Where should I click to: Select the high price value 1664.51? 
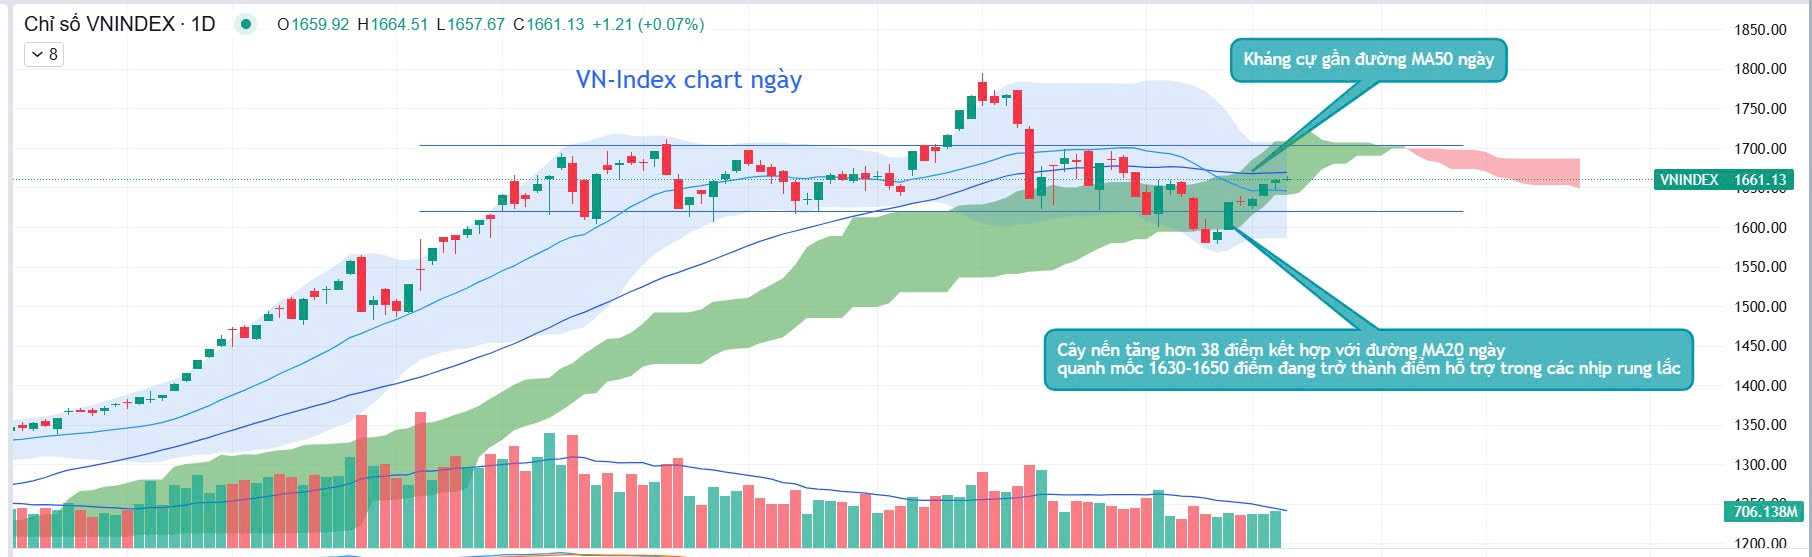pyautogui.click(x=399, y=24)
